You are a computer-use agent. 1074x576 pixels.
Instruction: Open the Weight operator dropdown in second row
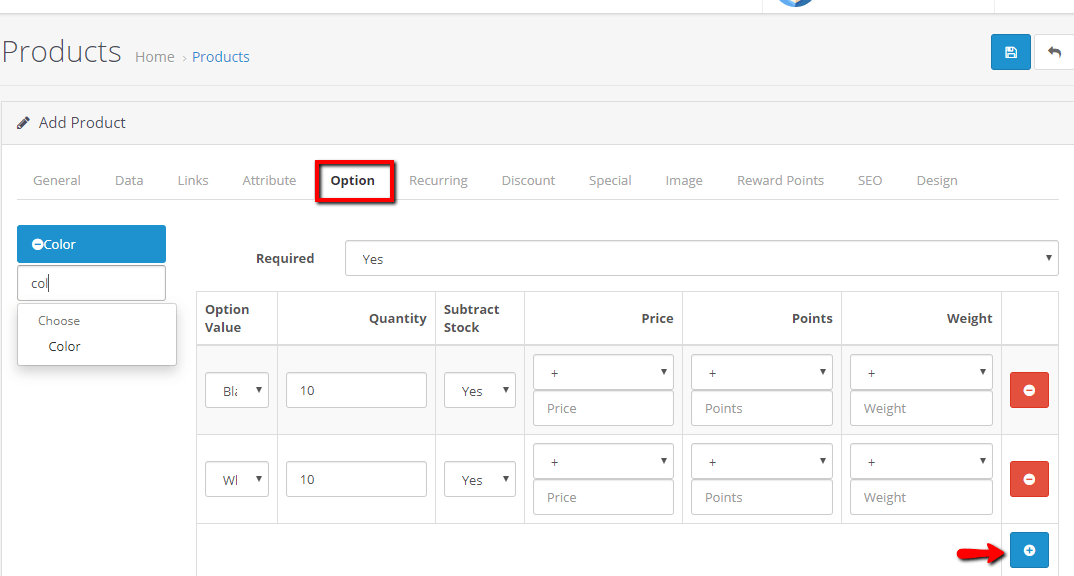pos(920,461)
